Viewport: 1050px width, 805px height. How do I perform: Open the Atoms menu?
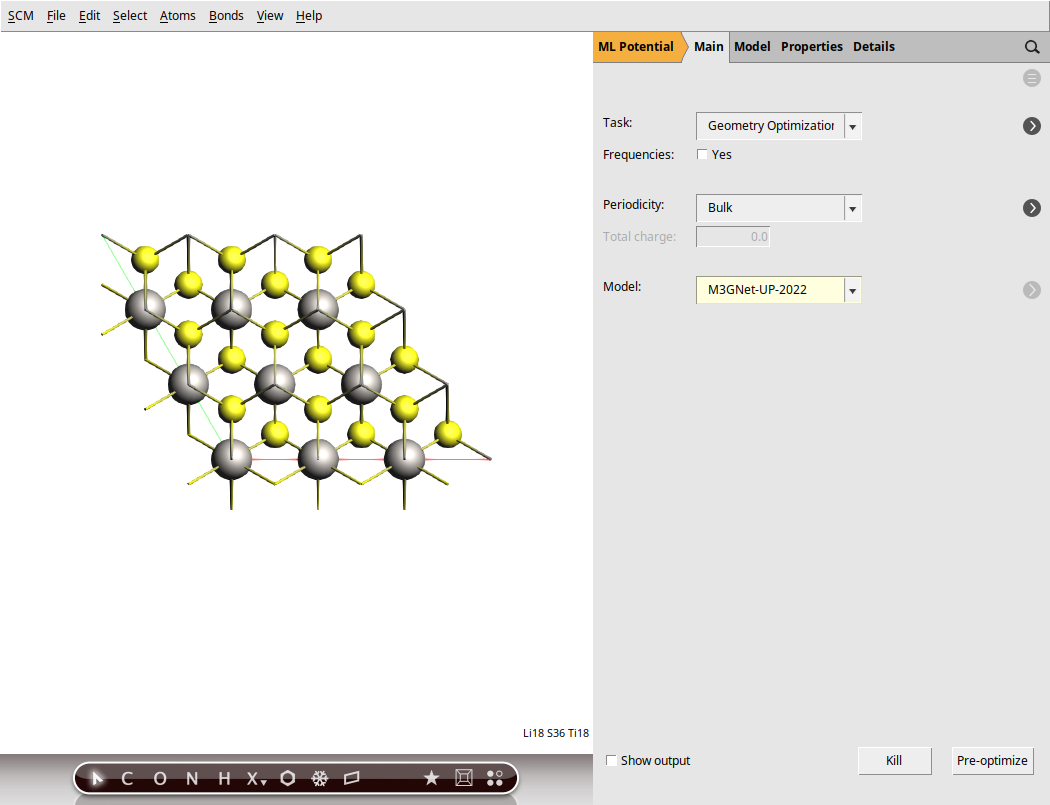(177, 15)
